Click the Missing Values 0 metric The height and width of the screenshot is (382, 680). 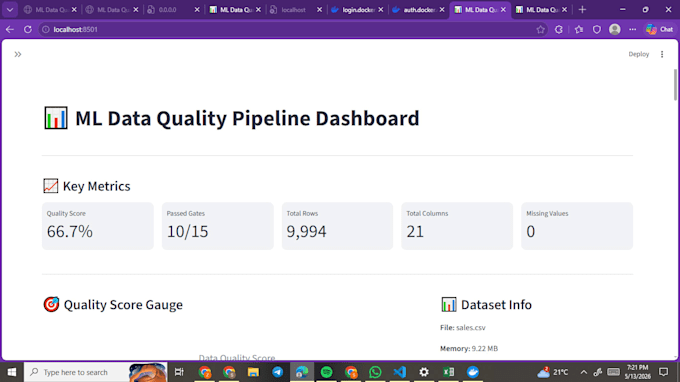(x=577, y=226)
